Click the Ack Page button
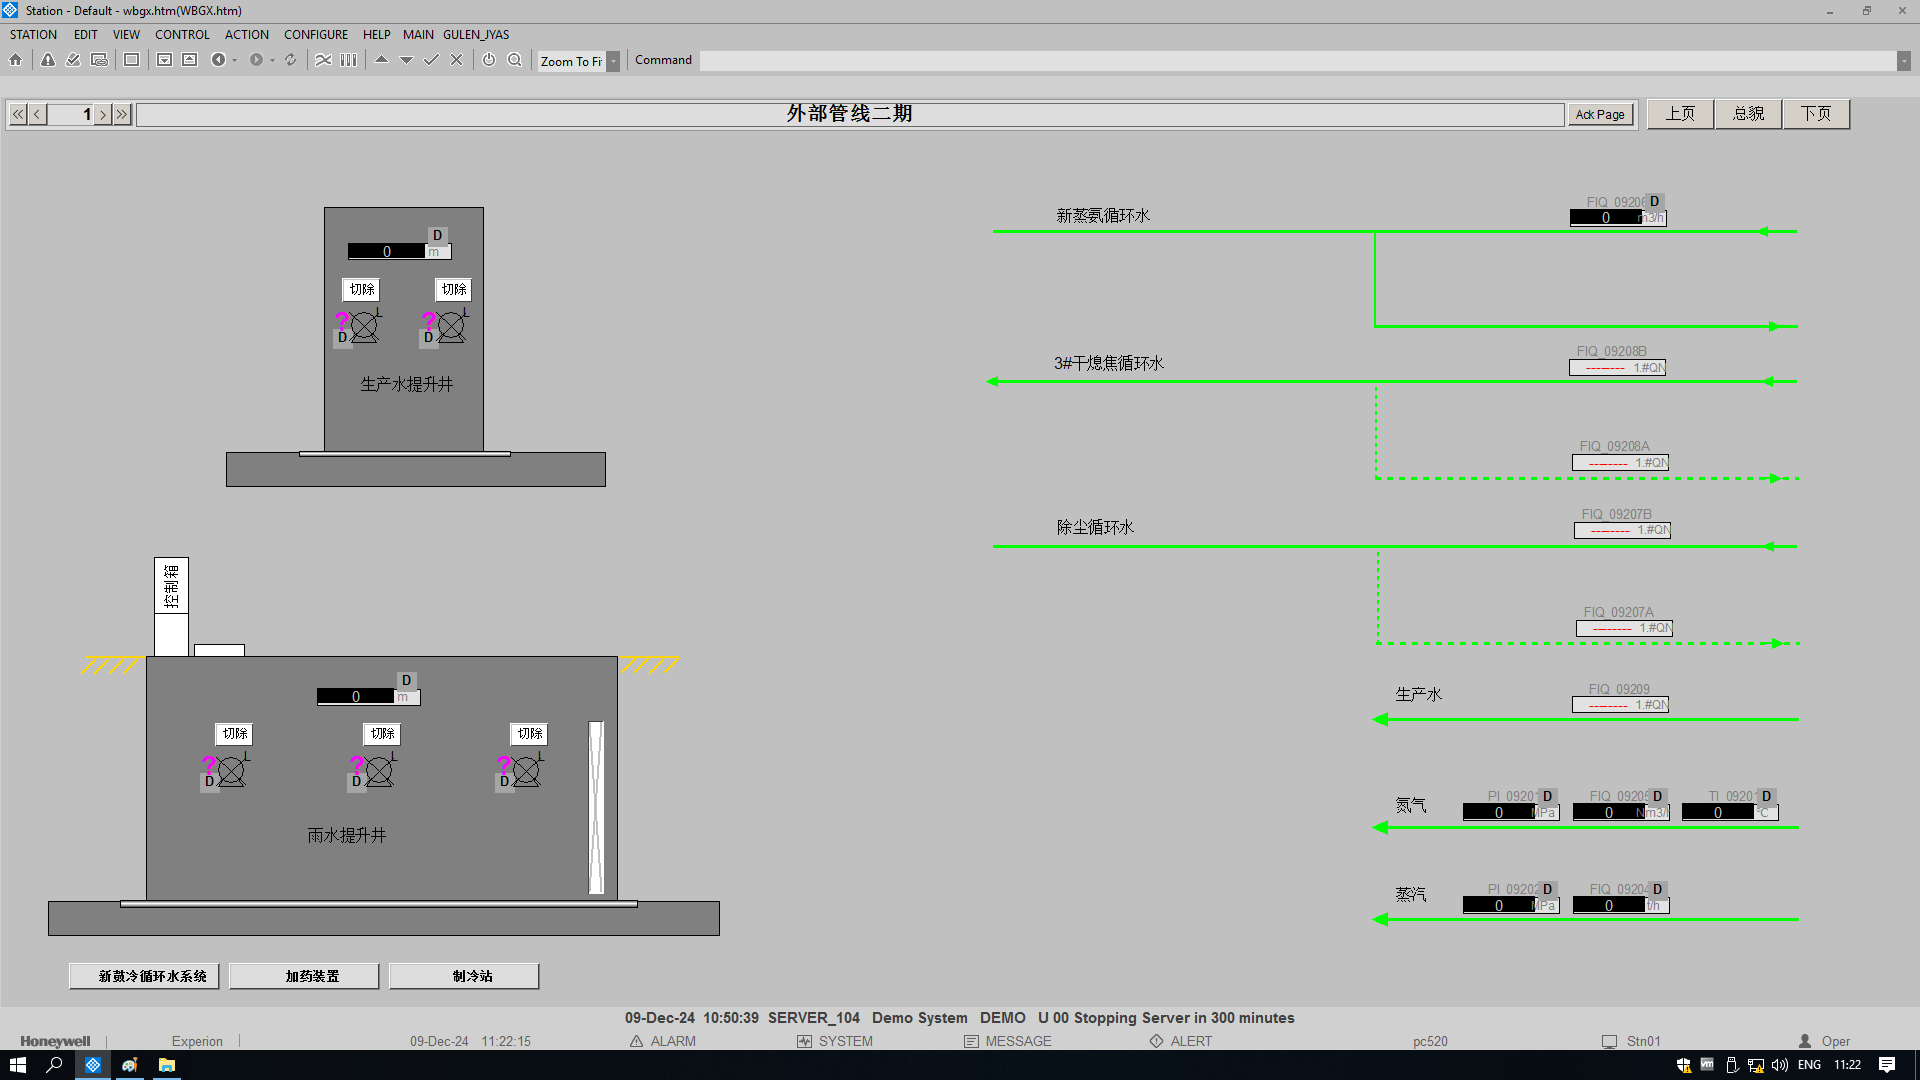This screenshot has height=1080, width=1920. pyautogui.click(x=1600, y=114)
